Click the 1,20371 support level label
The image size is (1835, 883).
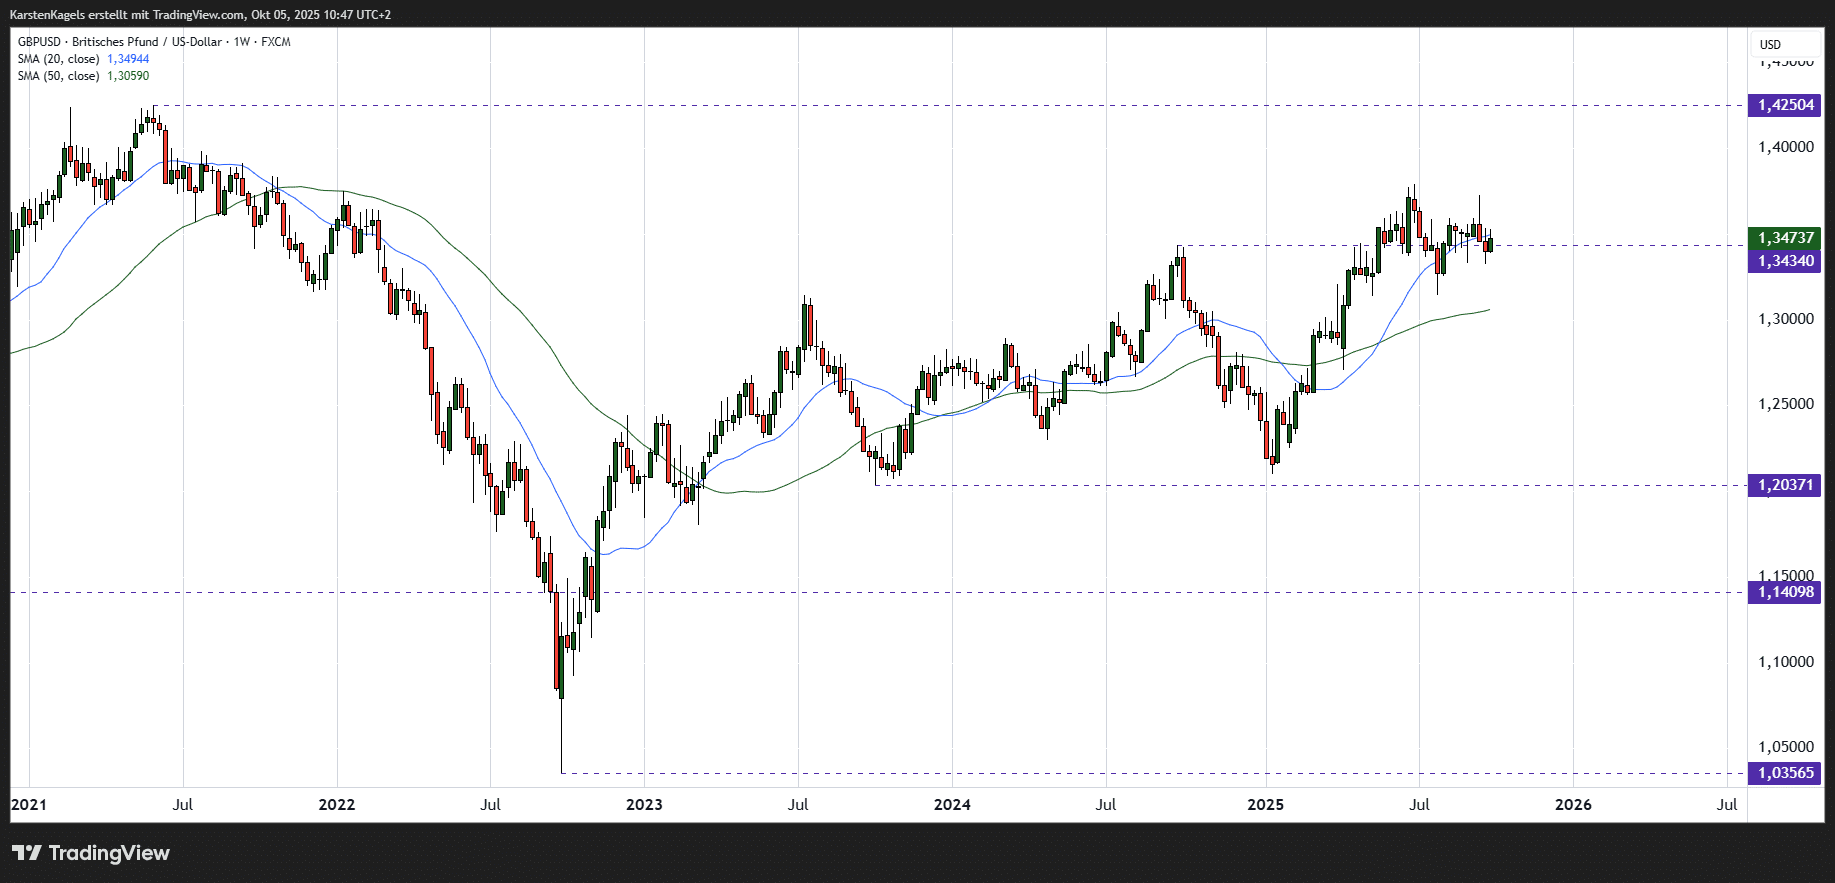point(1785,485)
